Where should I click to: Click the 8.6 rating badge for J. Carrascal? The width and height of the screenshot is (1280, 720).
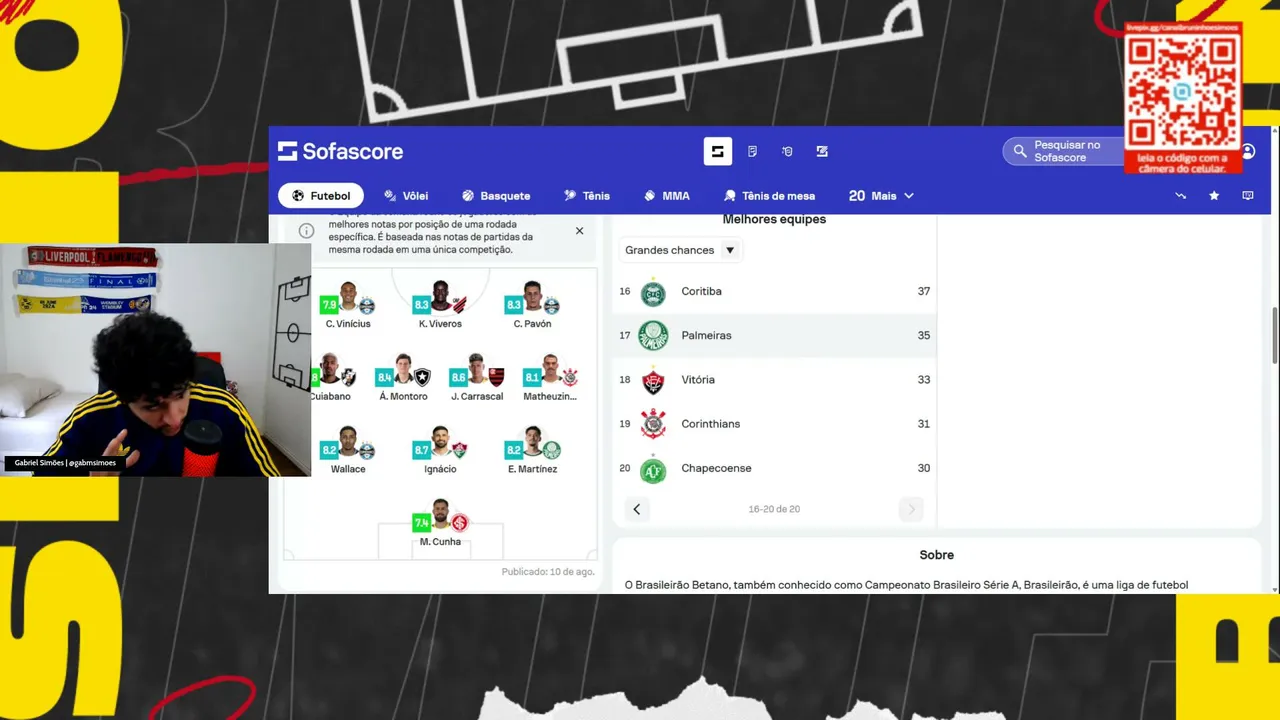point(458,378)
